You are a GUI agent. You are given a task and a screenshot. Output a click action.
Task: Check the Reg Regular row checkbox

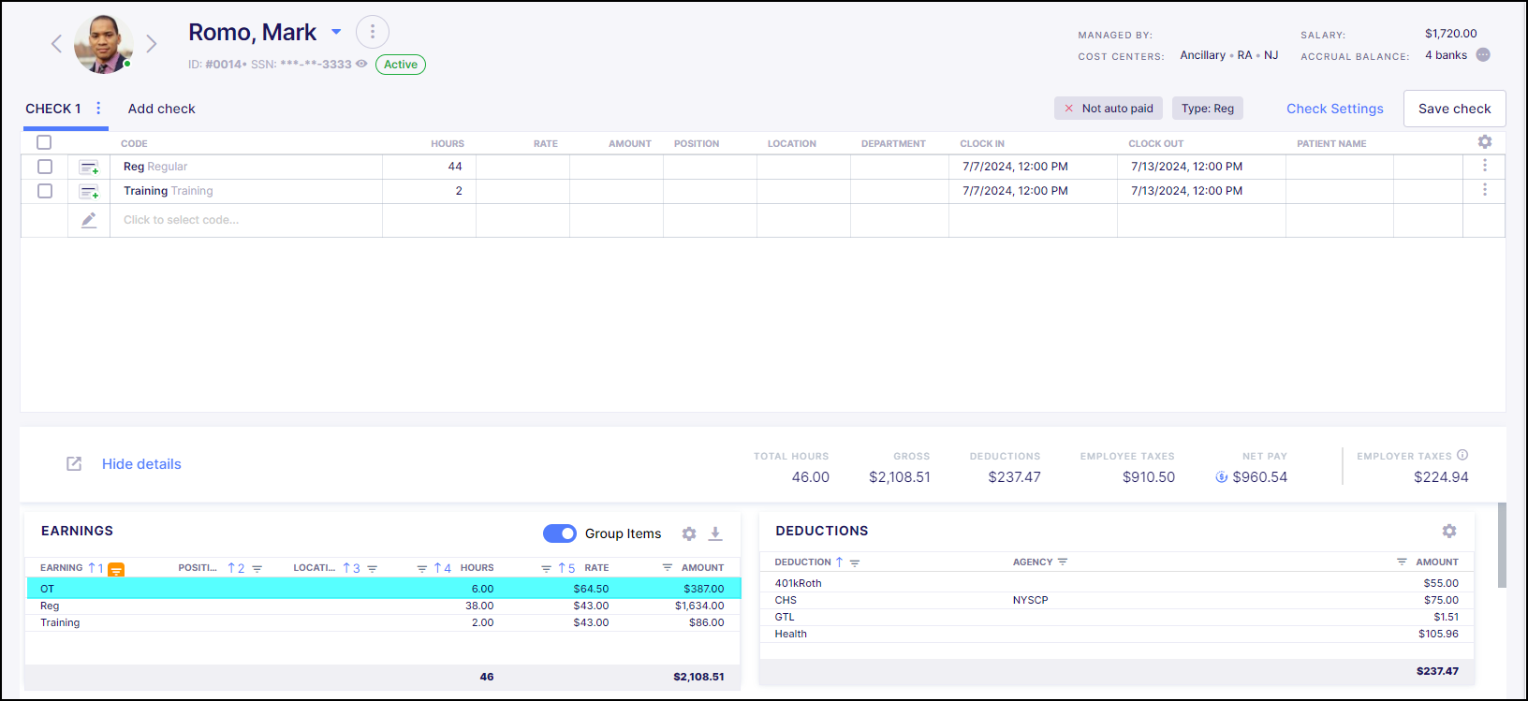coord(44,167)
